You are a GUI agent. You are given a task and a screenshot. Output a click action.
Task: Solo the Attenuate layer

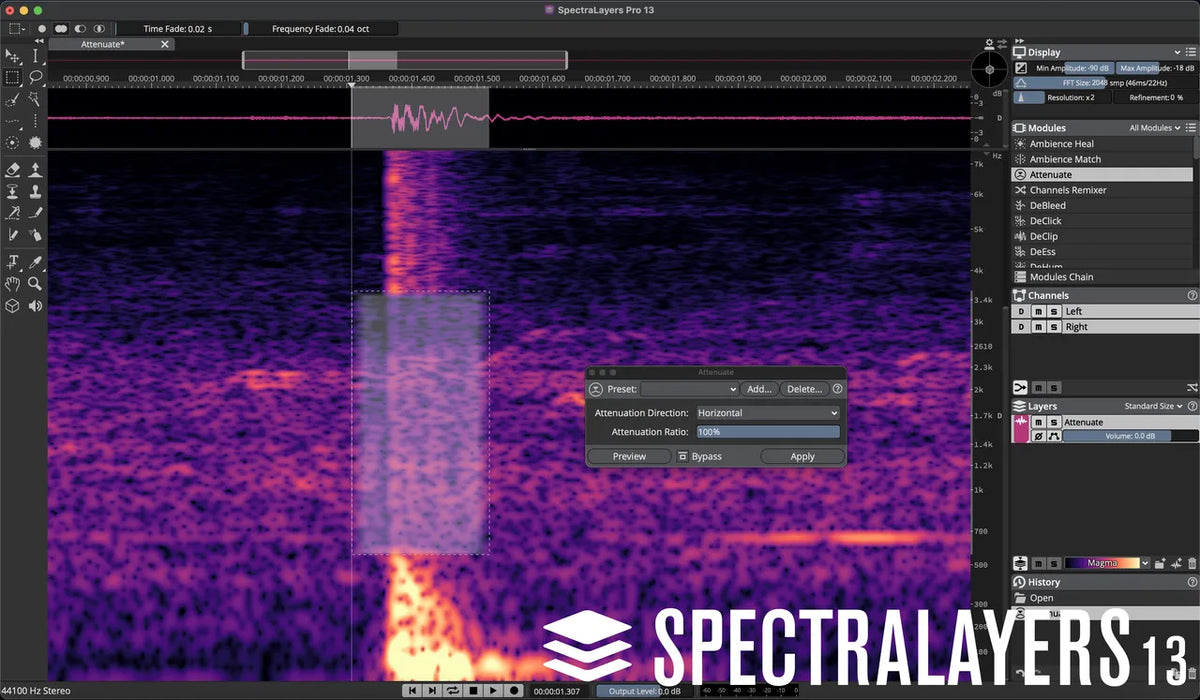(x=1053, y=422)
